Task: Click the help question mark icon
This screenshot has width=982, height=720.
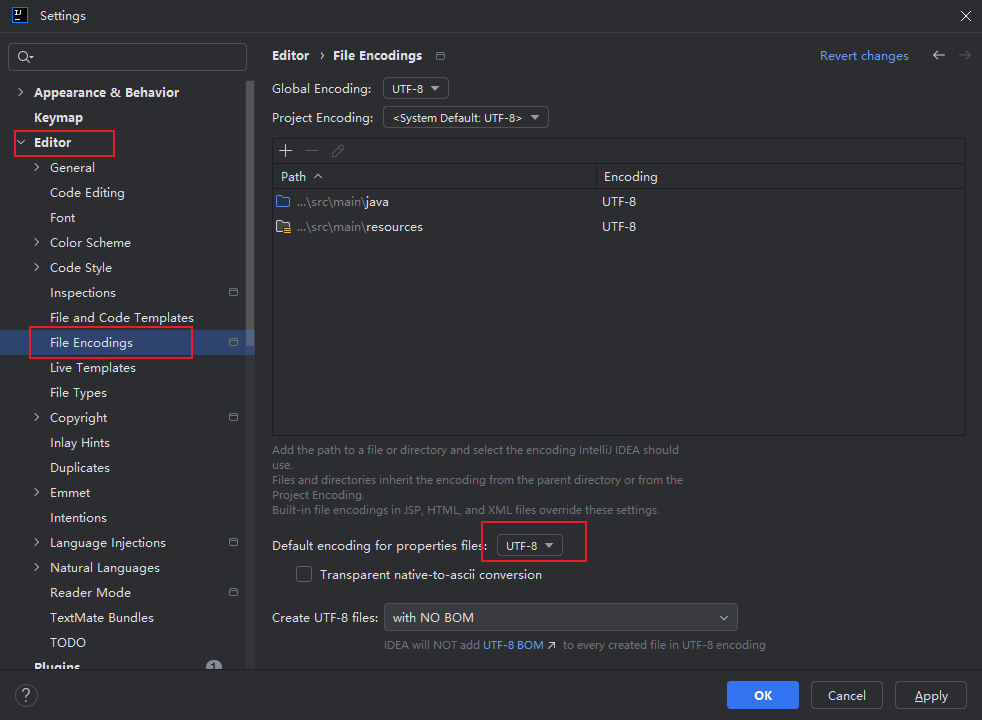Action: [x=26, y=695]
